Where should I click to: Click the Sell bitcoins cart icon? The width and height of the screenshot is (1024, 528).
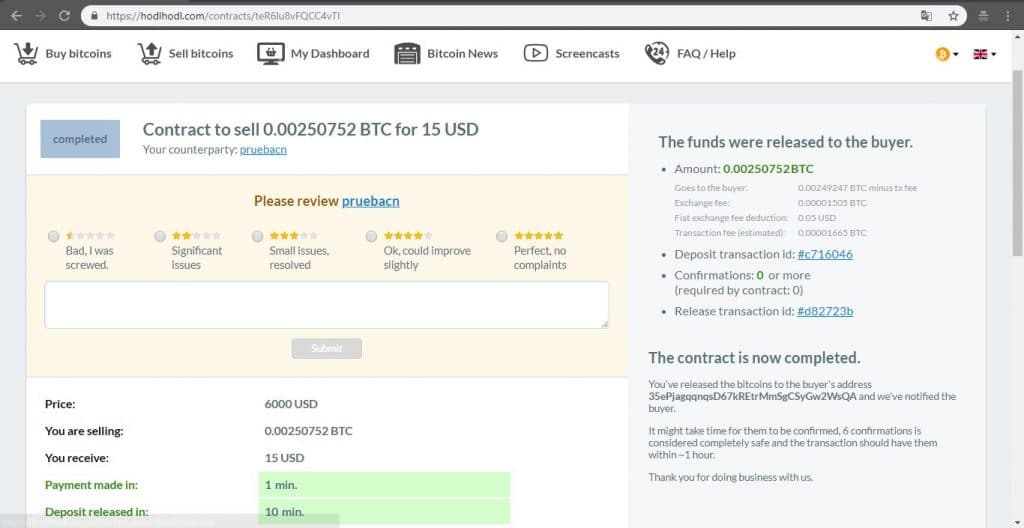point(150,54)
